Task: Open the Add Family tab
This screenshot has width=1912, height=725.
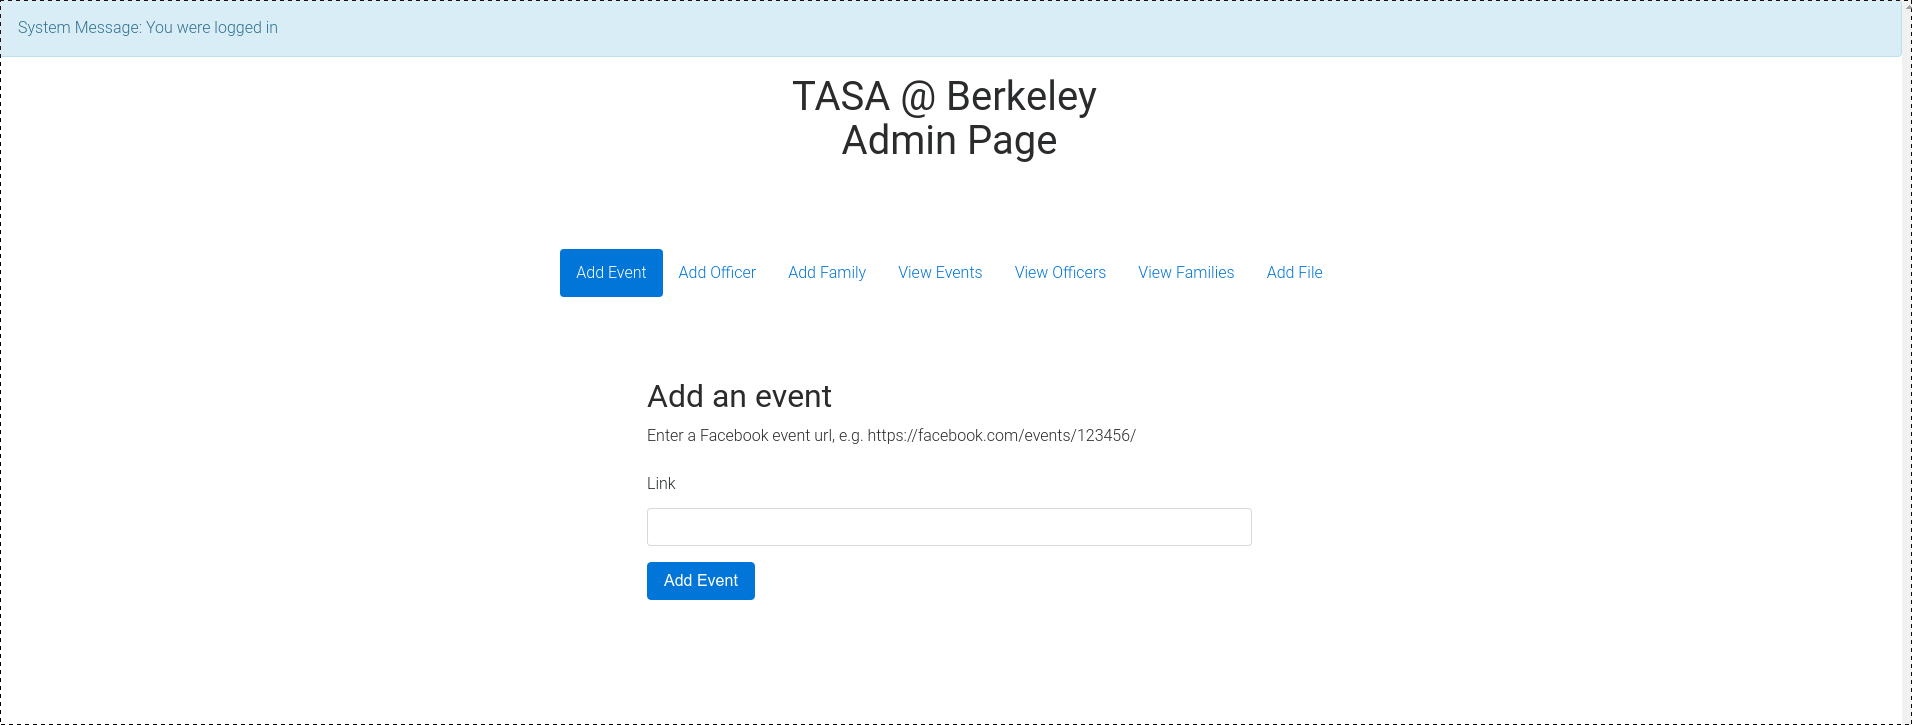Action: point(826,273)
